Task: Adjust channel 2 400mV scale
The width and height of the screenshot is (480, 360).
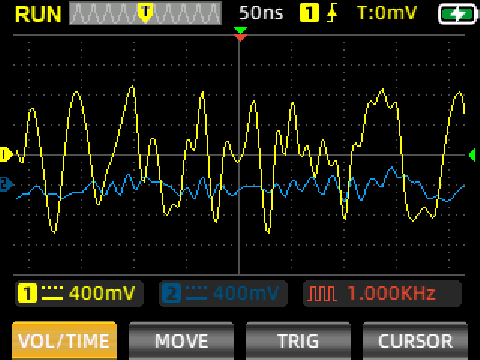Action: click(x=246, y=293)
